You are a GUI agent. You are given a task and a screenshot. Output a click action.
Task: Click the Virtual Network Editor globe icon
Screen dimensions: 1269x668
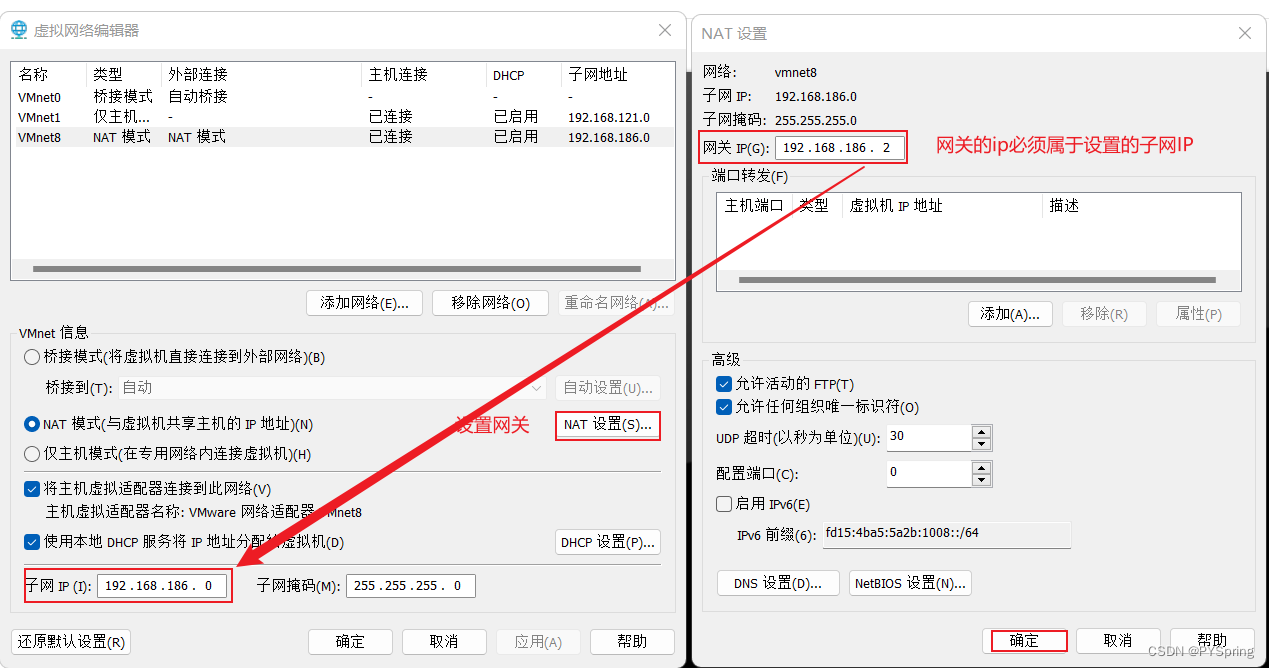coord(19,30)
